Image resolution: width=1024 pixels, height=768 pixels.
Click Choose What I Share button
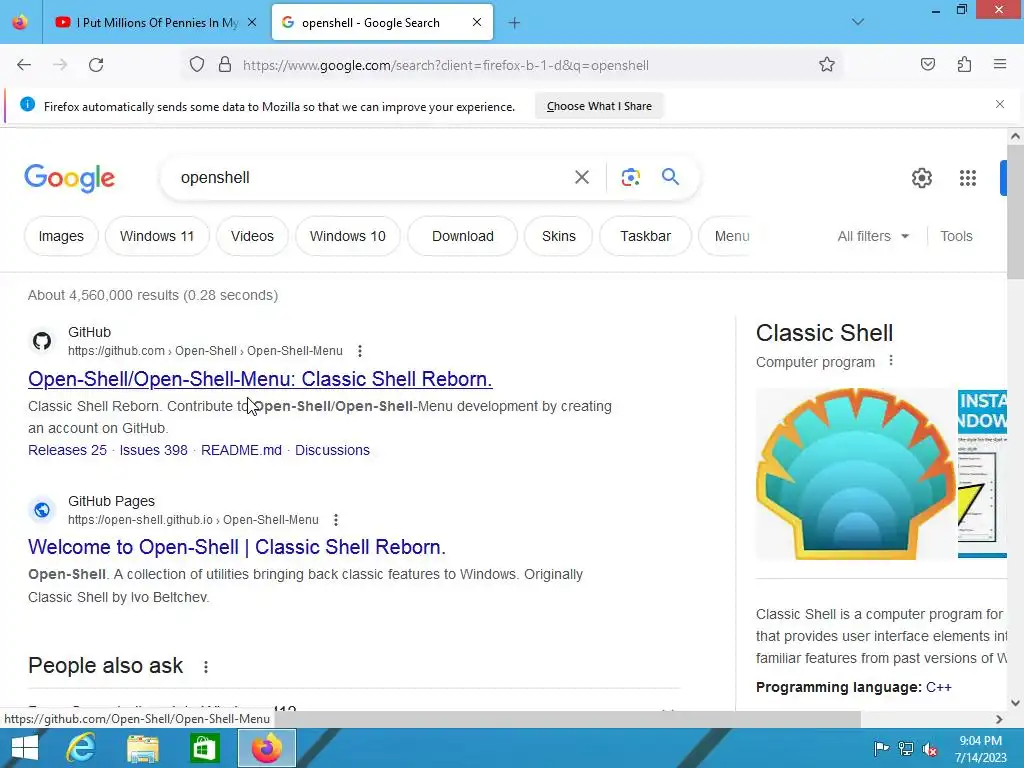pyautogui.click(x=599, y=106)
